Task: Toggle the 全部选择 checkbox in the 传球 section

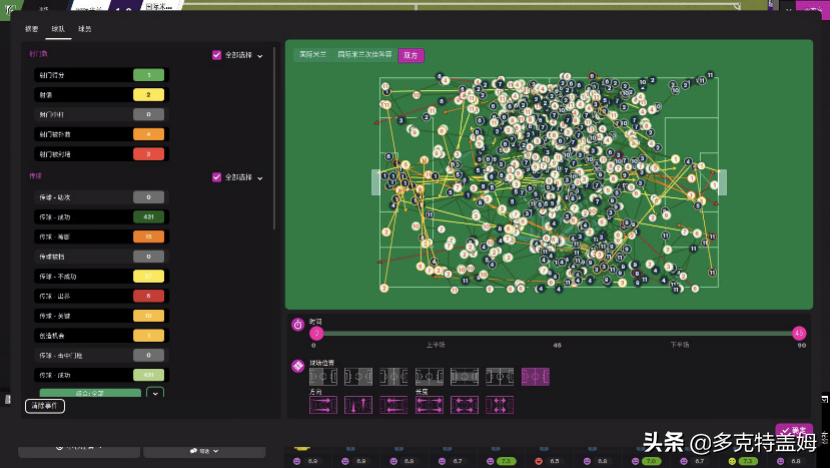Action: click(216, 177)
